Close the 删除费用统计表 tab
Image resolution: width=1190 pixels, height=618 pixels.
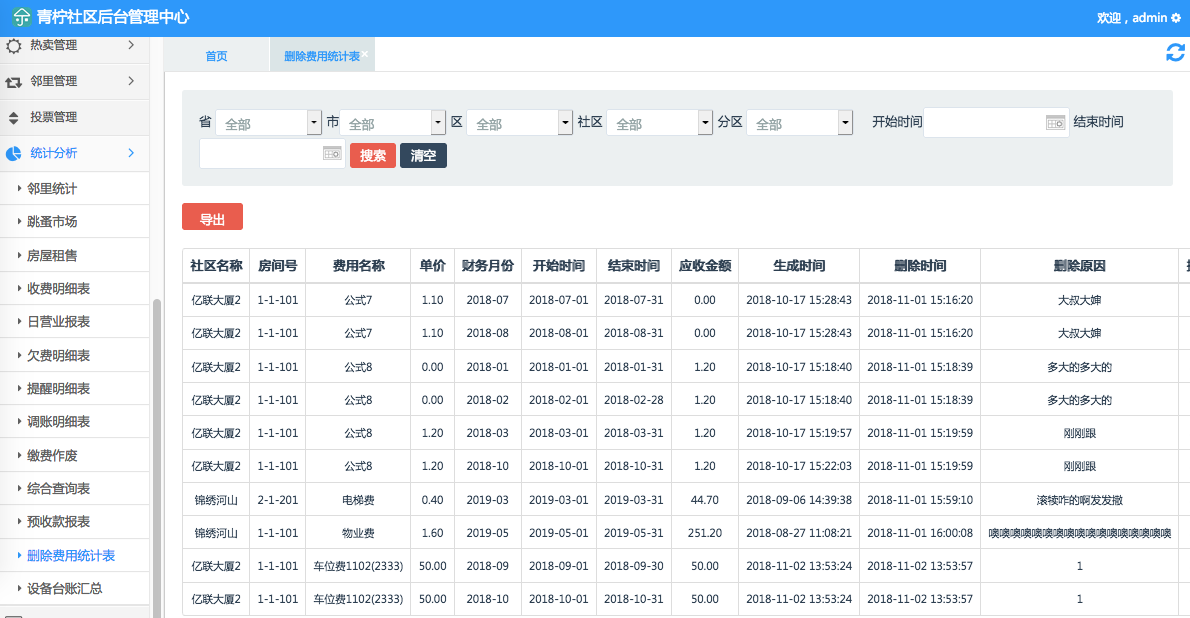coord(364,53)
